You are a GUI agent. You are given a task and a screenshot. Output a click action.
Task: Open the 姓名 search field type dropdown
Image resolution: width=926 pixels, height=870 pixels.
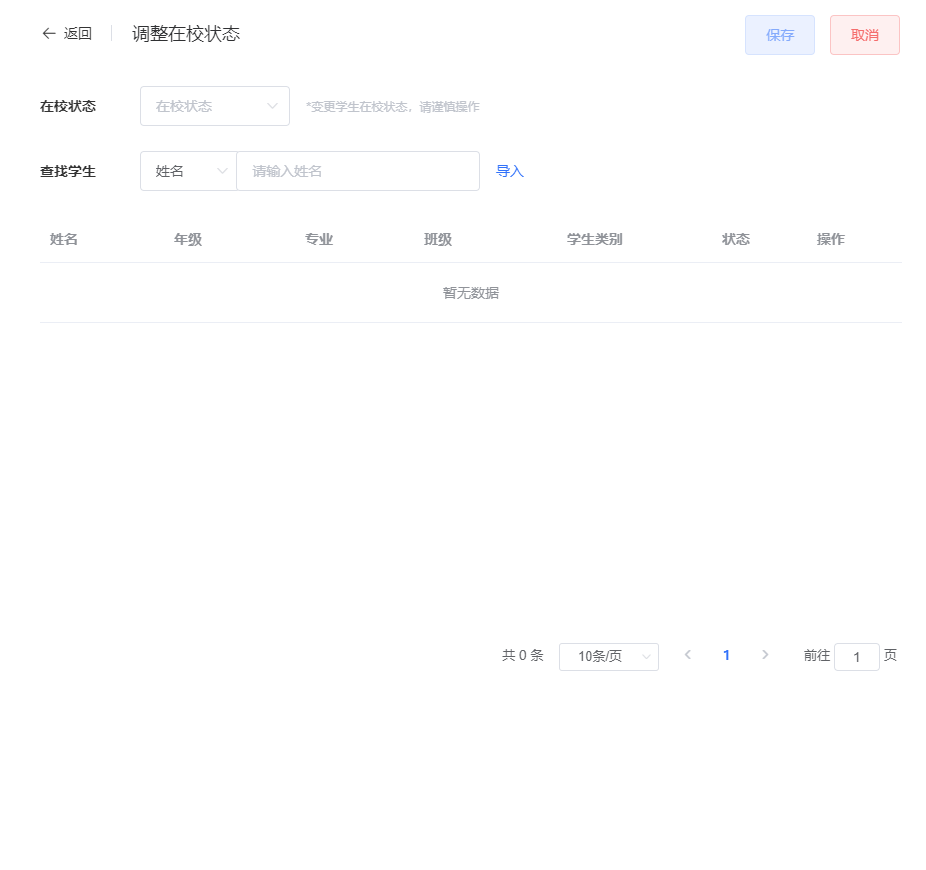188,170
